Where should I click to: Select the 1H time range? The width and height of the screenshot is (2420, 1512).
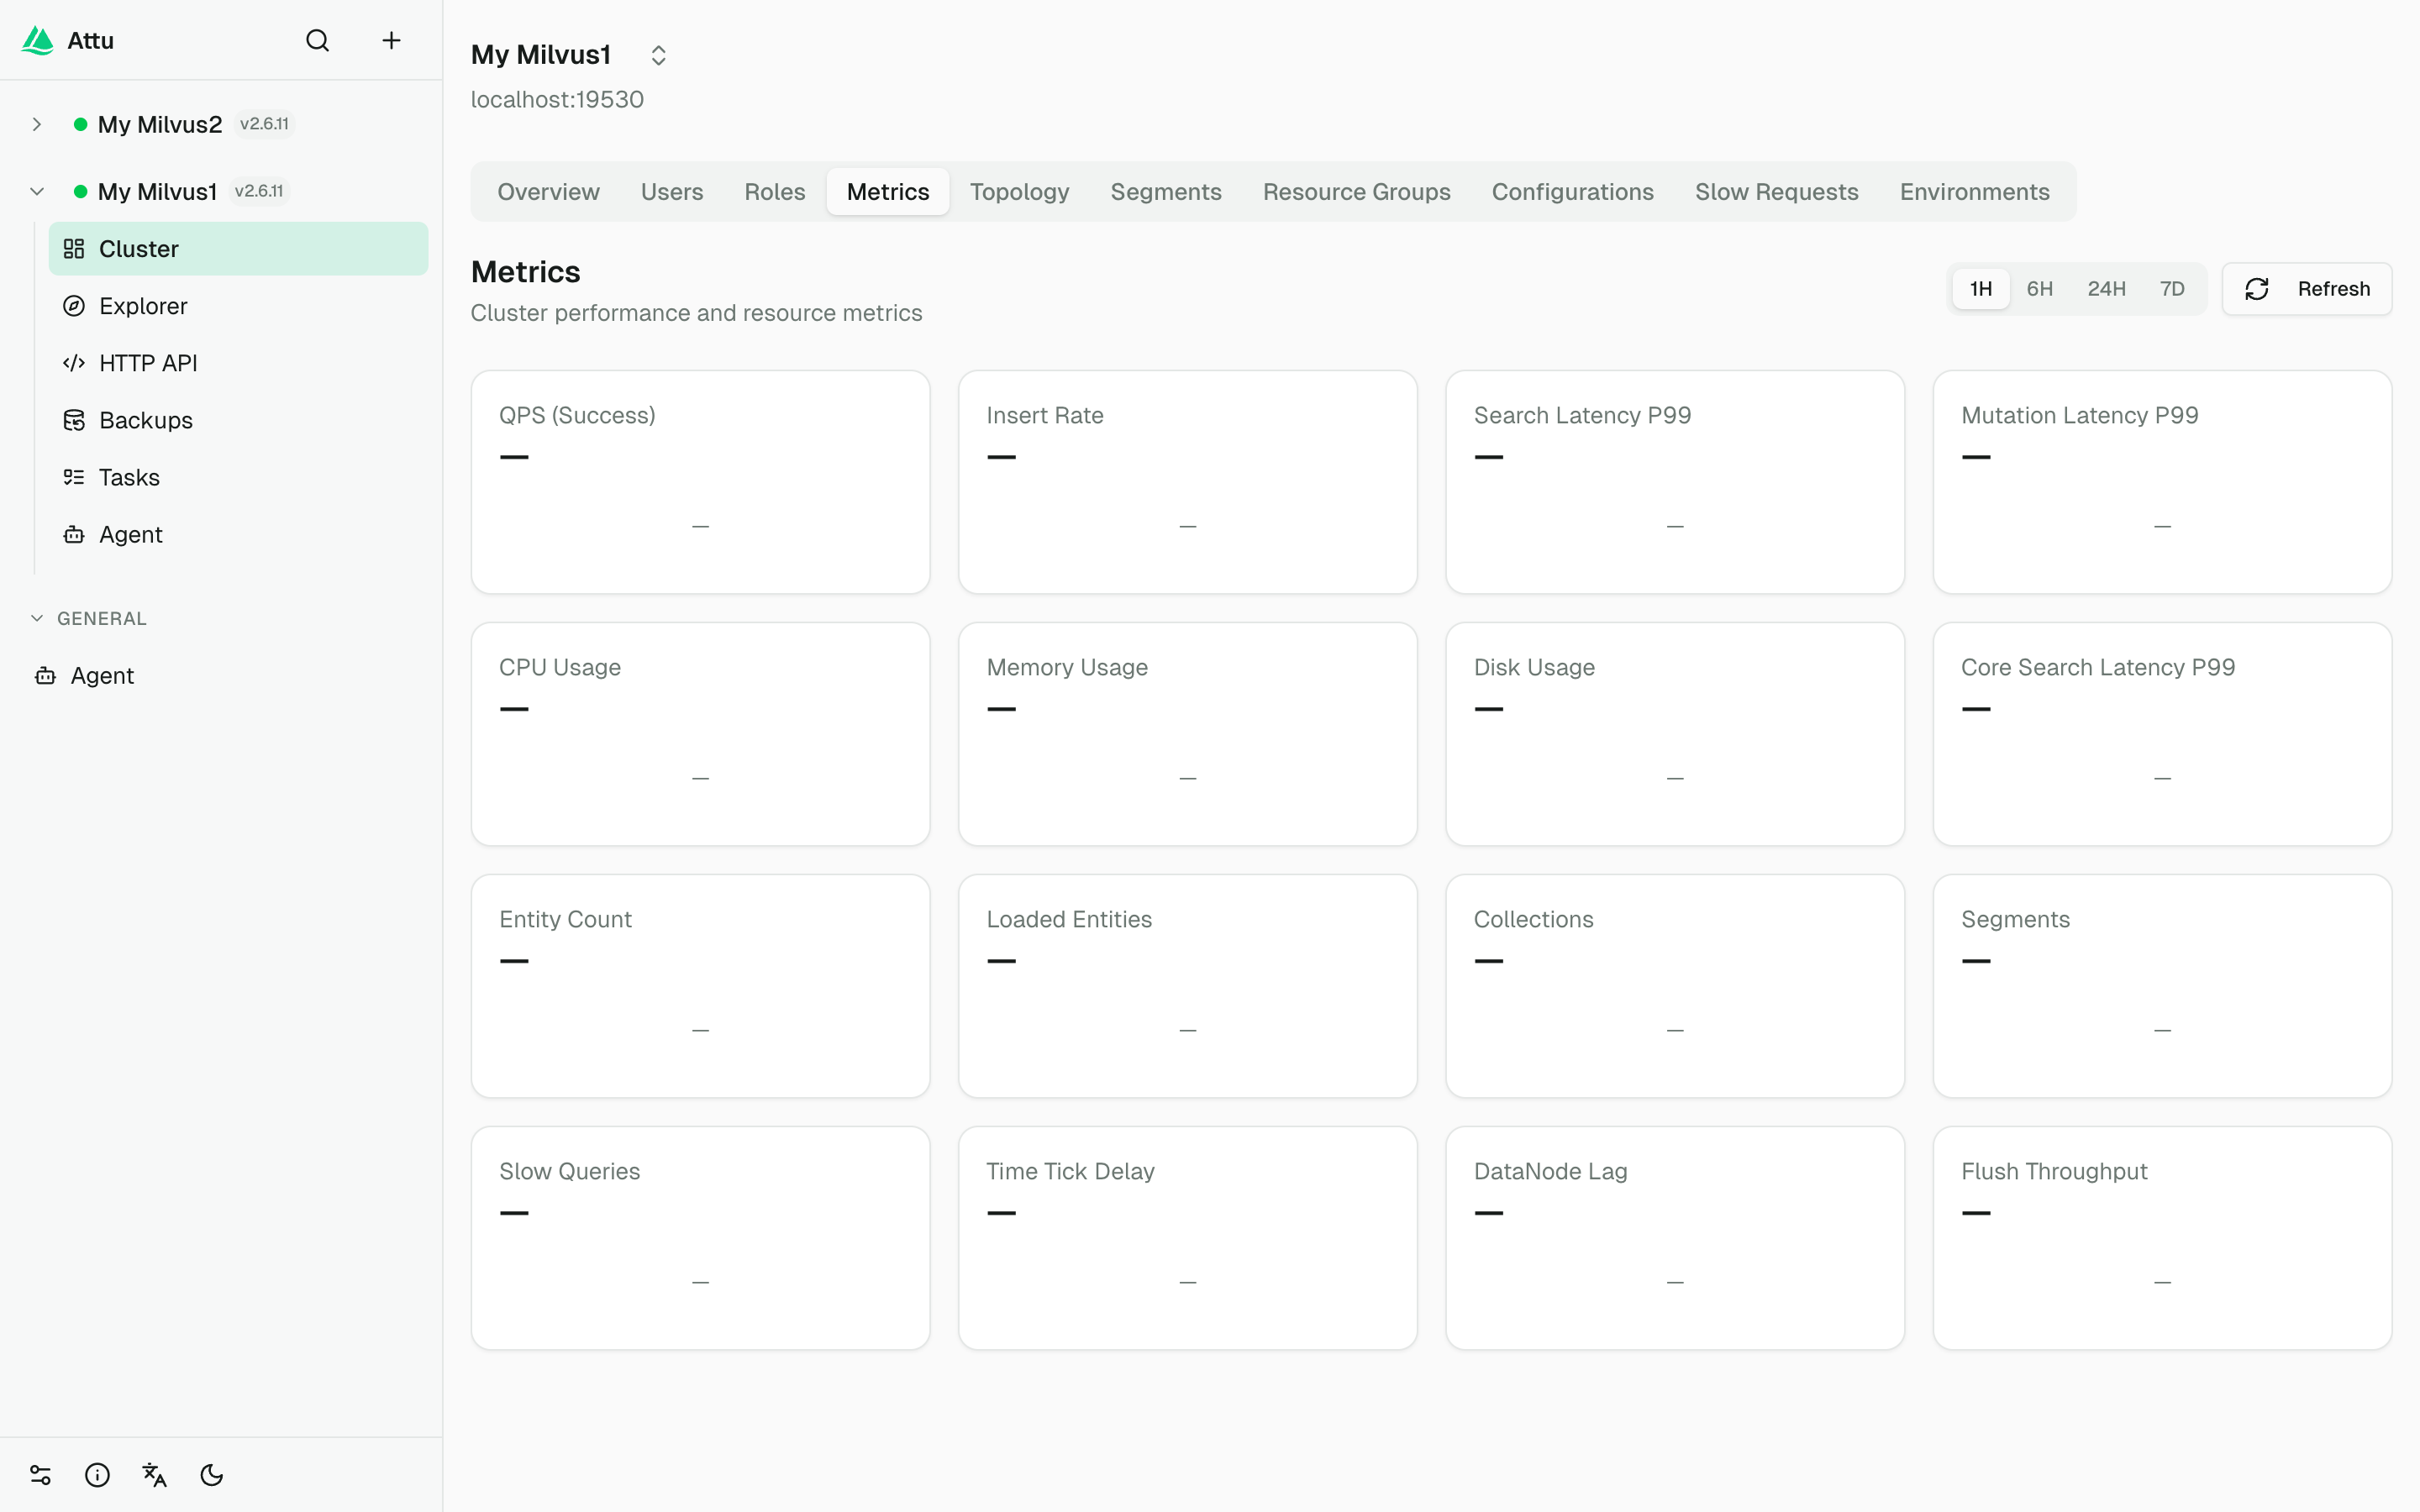pos(1981,289)
